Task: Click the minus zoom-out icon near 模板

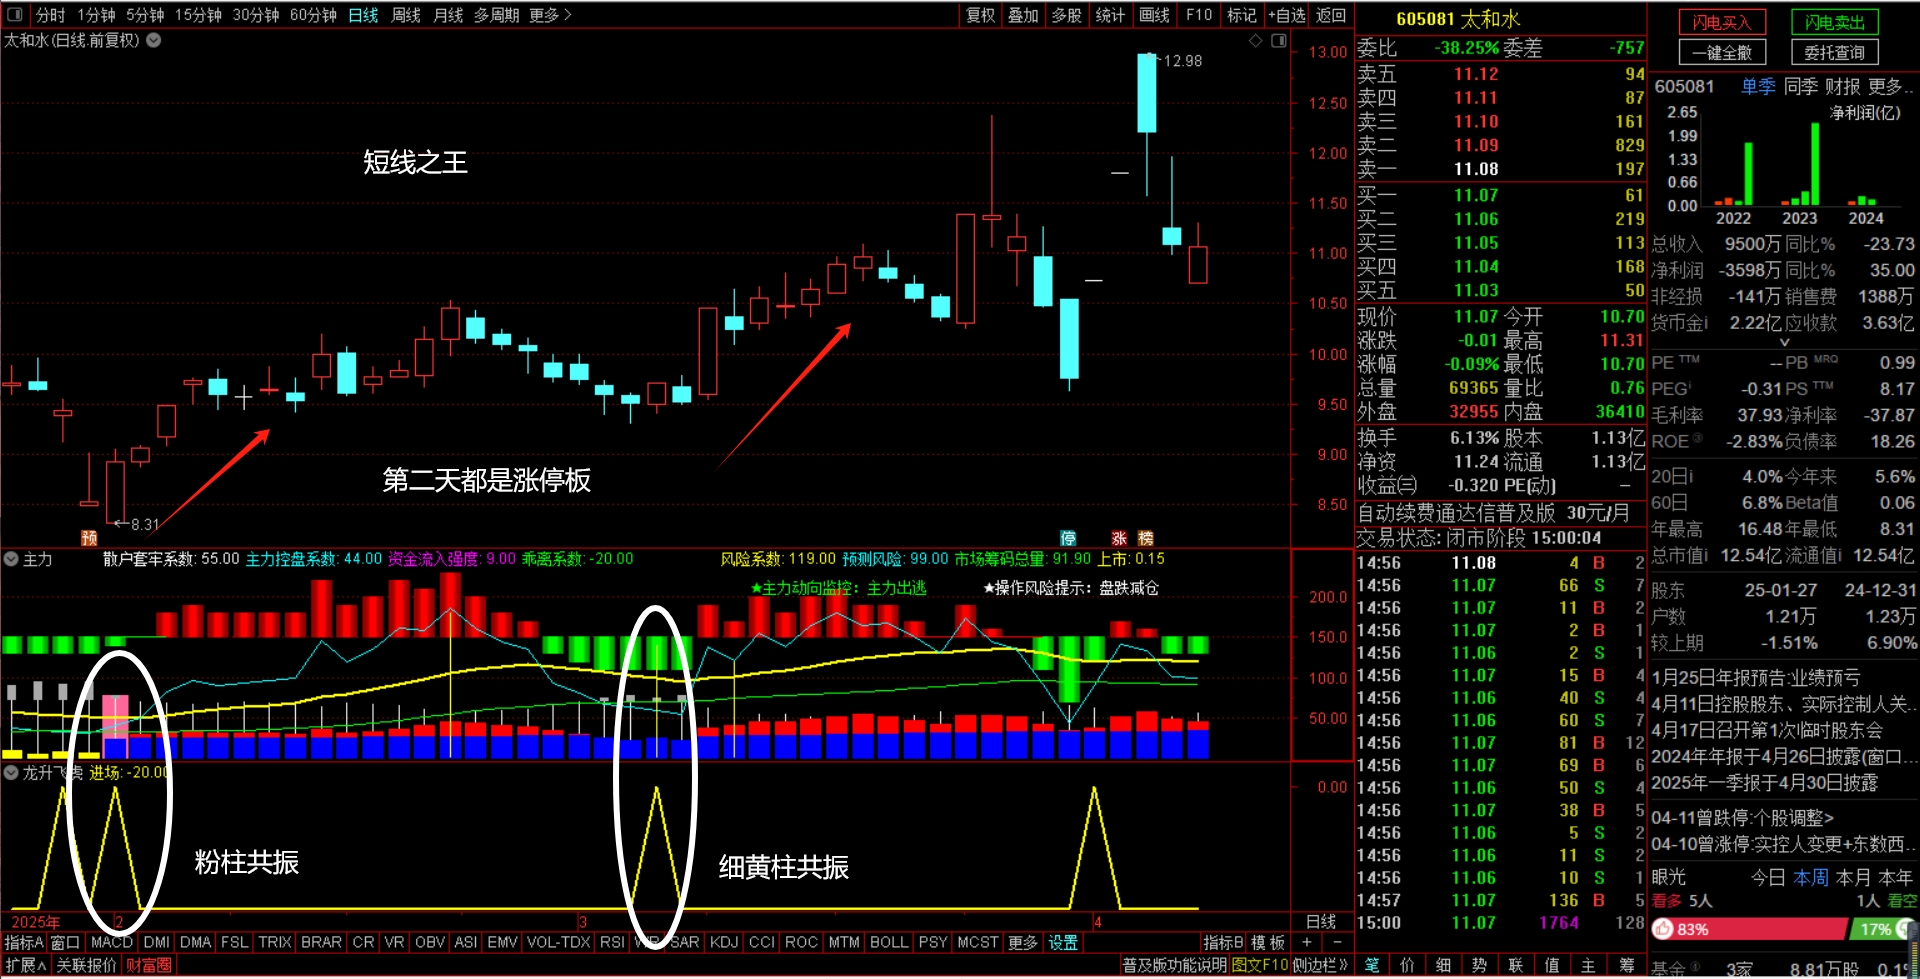Action: (x=1337, y=942)
